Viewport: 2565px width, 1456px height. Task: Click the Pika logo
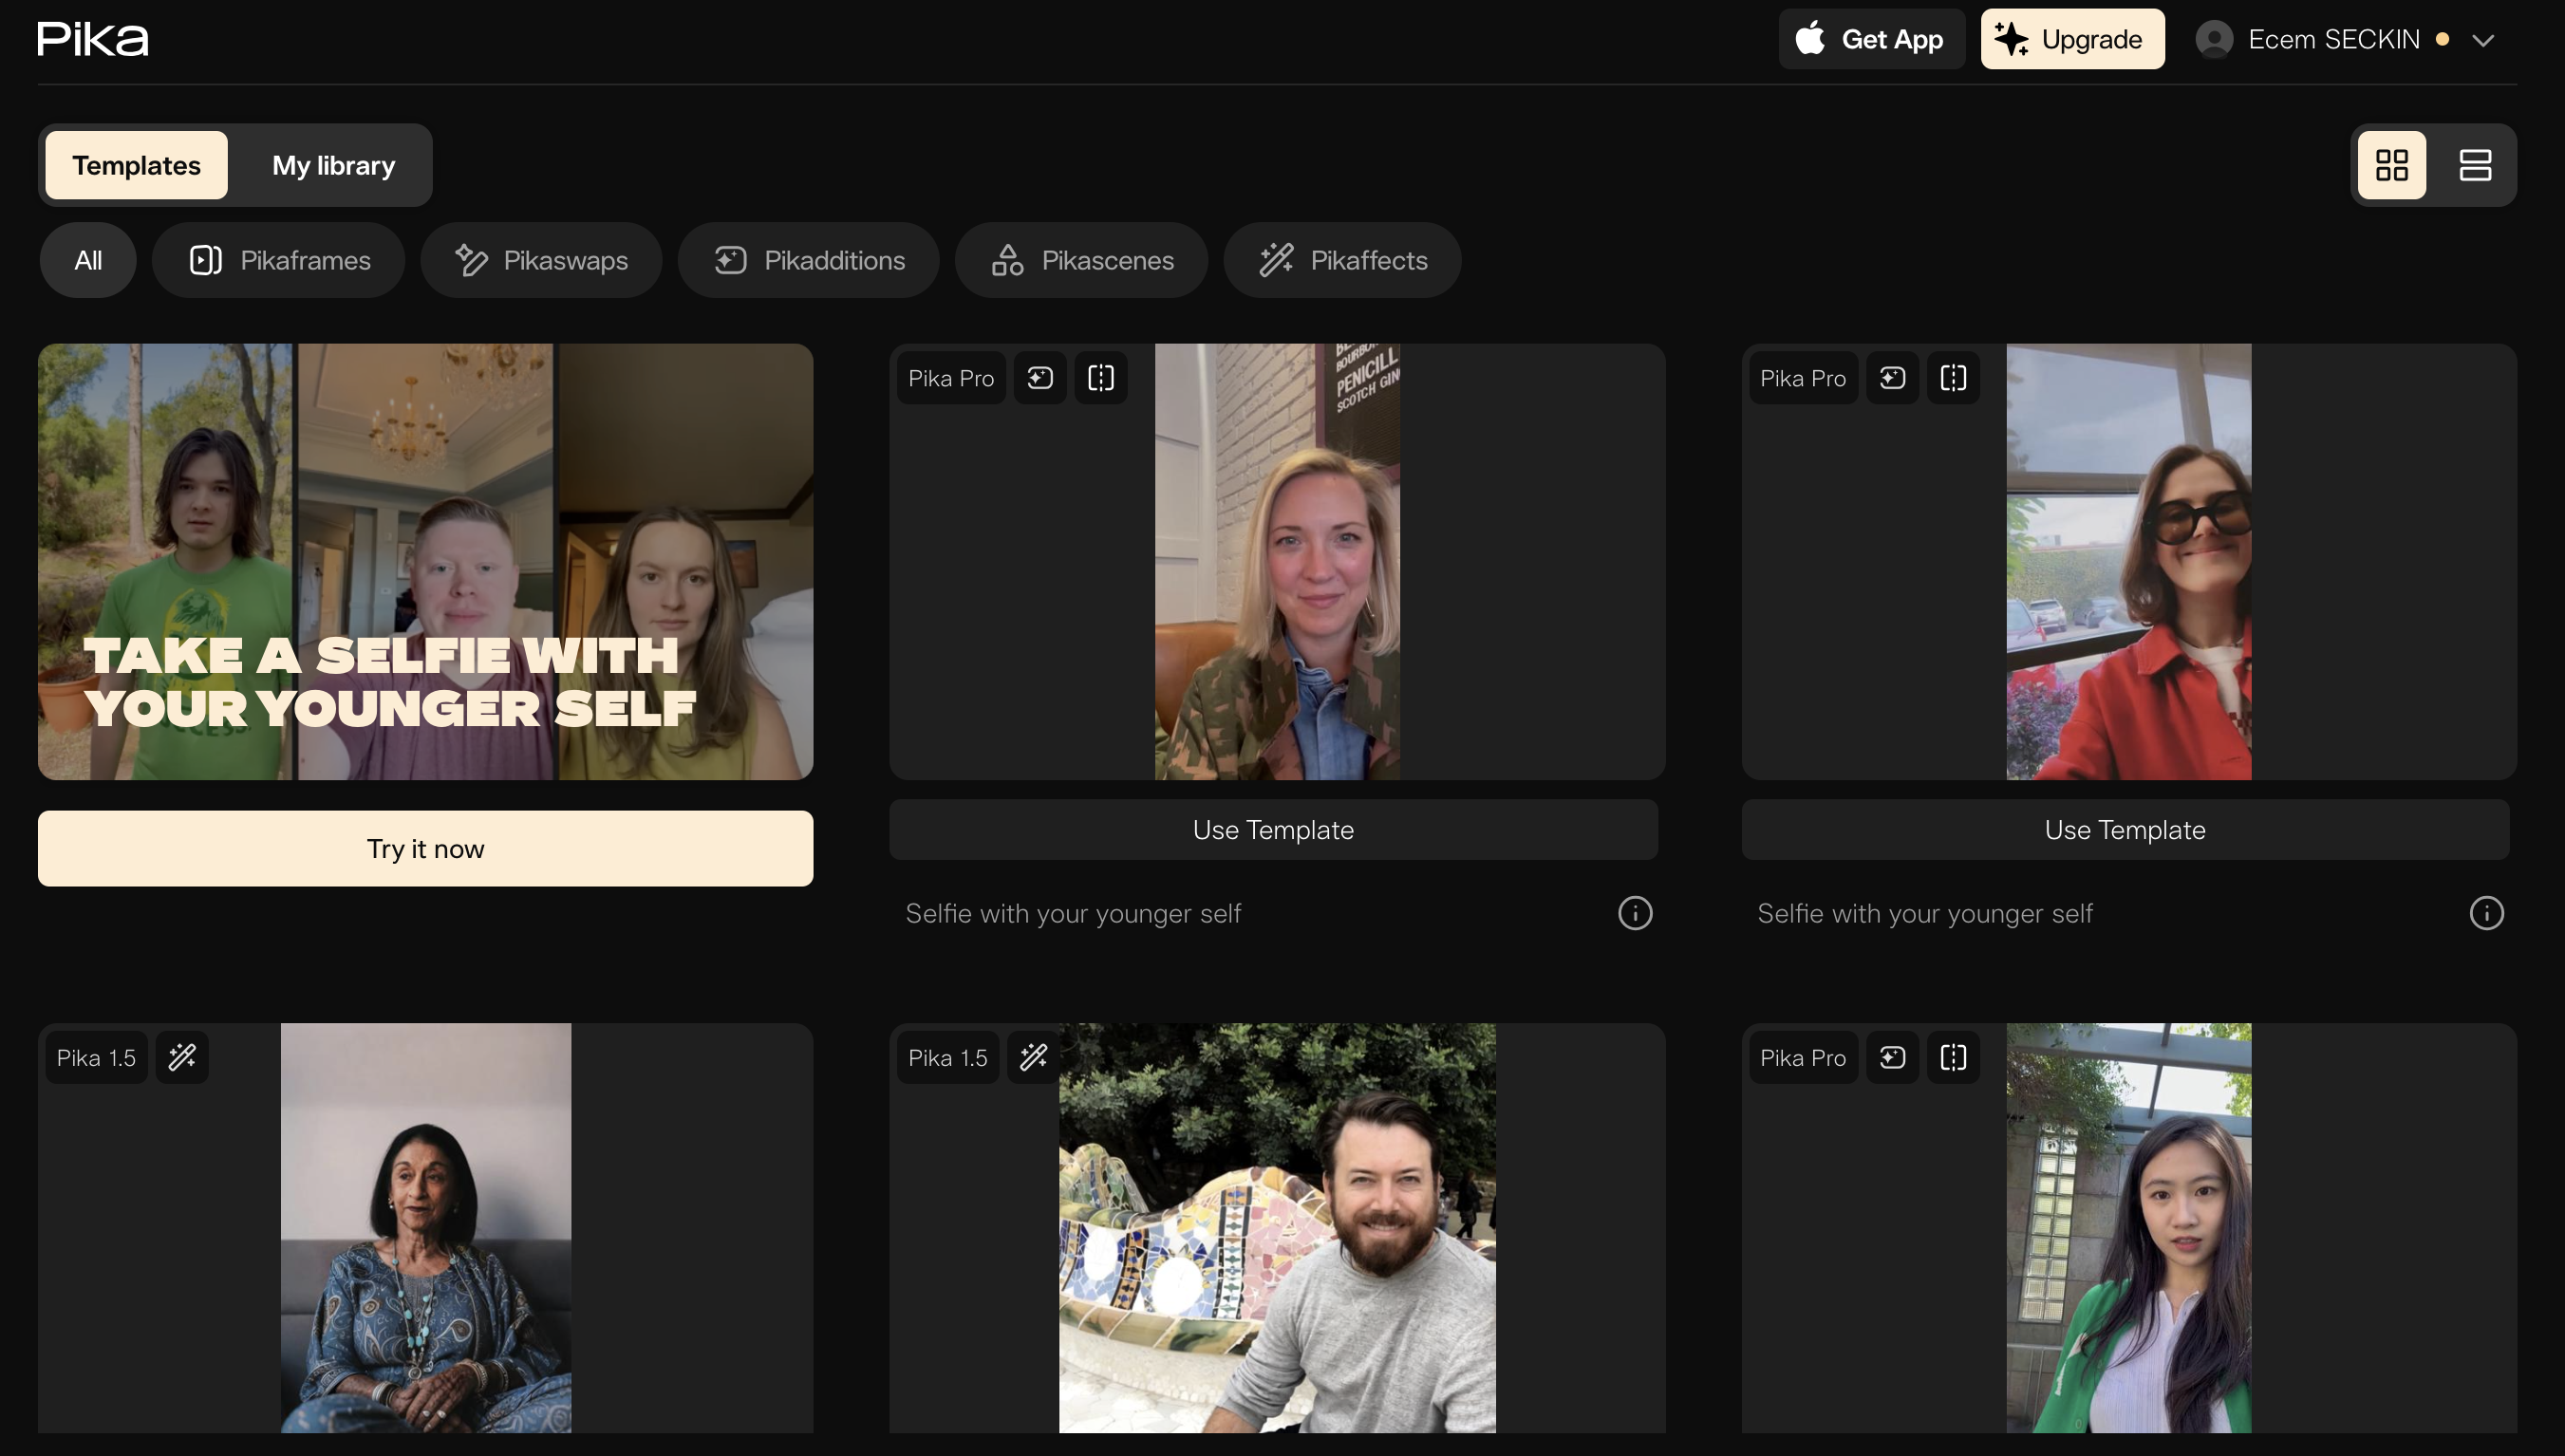(x=93, y=39)
